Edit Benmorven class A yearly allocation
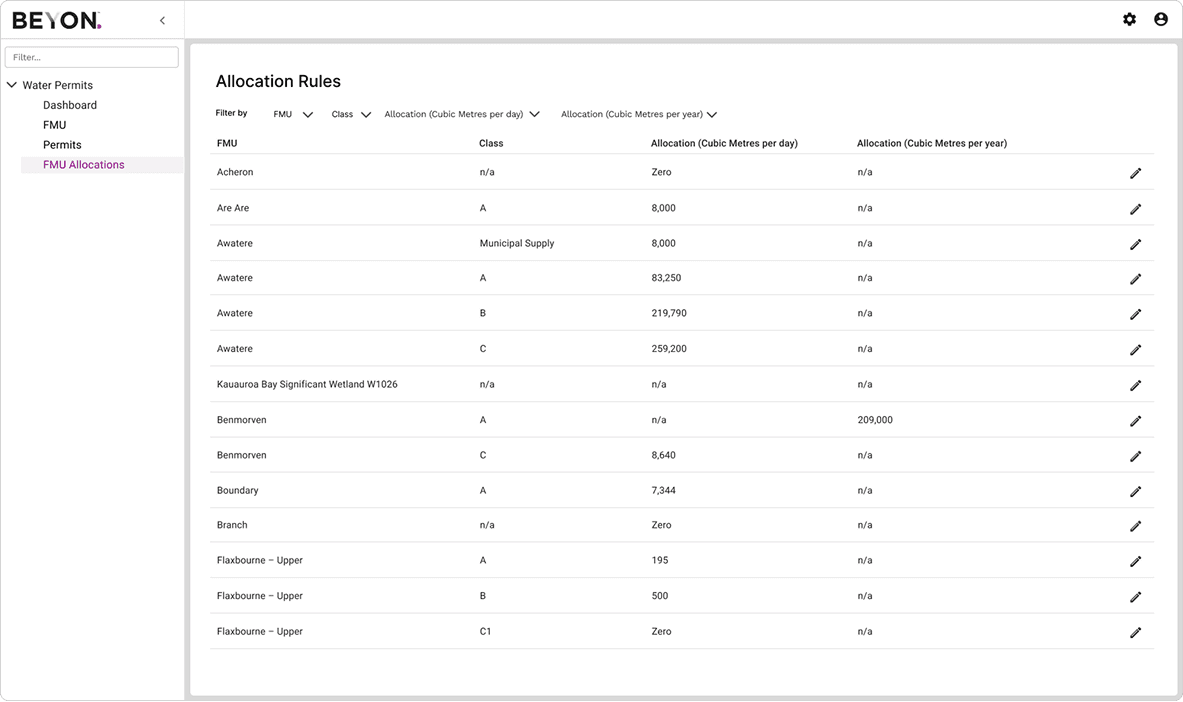This screenshot has height=702, width=1183. pos(1135,420)
